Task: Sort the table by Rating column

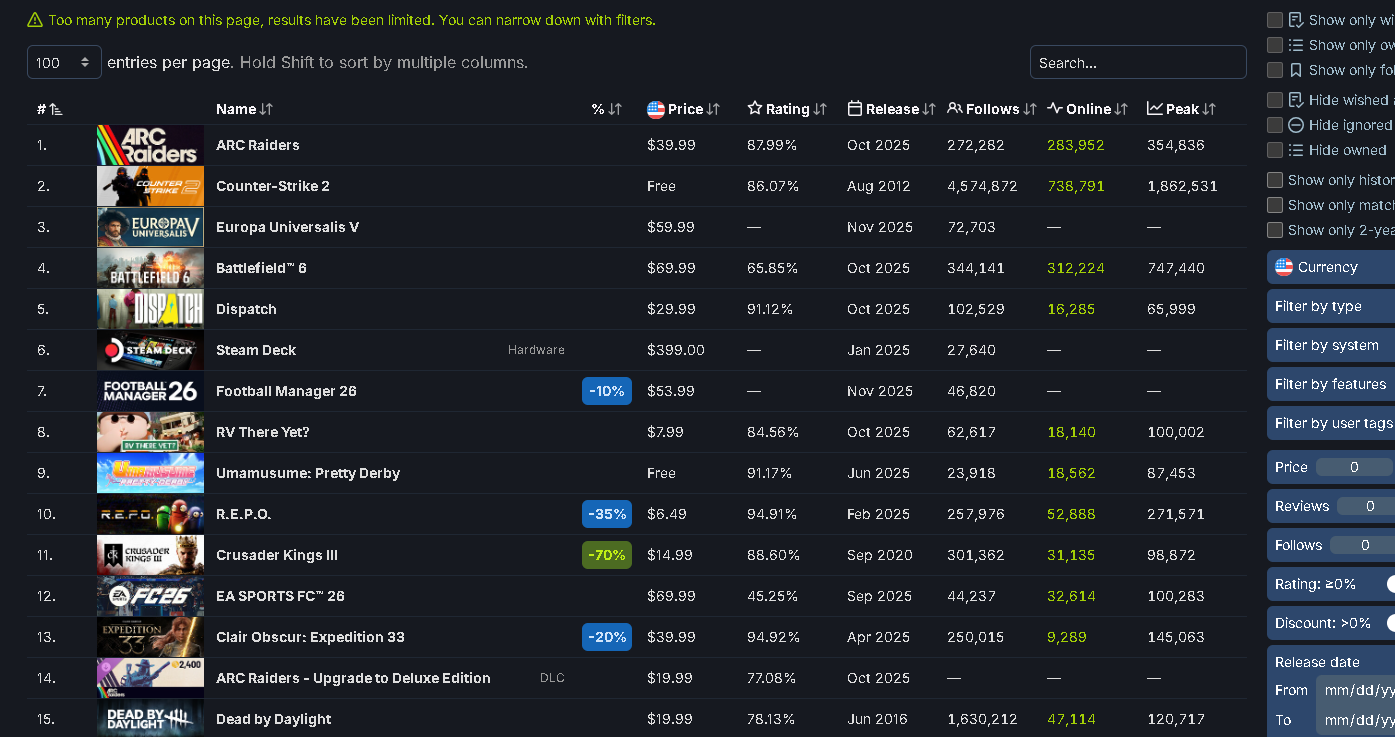Action: tap(787, 109)
